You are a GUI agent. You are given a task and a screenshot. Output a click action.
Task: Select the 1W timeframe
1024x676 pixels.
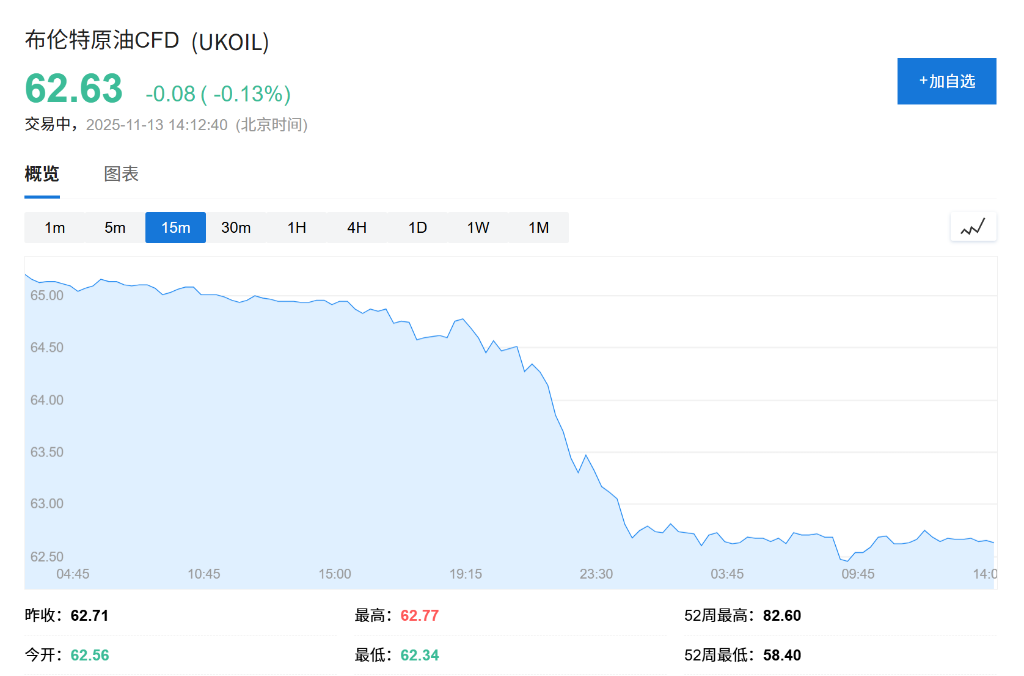point(478,227)
